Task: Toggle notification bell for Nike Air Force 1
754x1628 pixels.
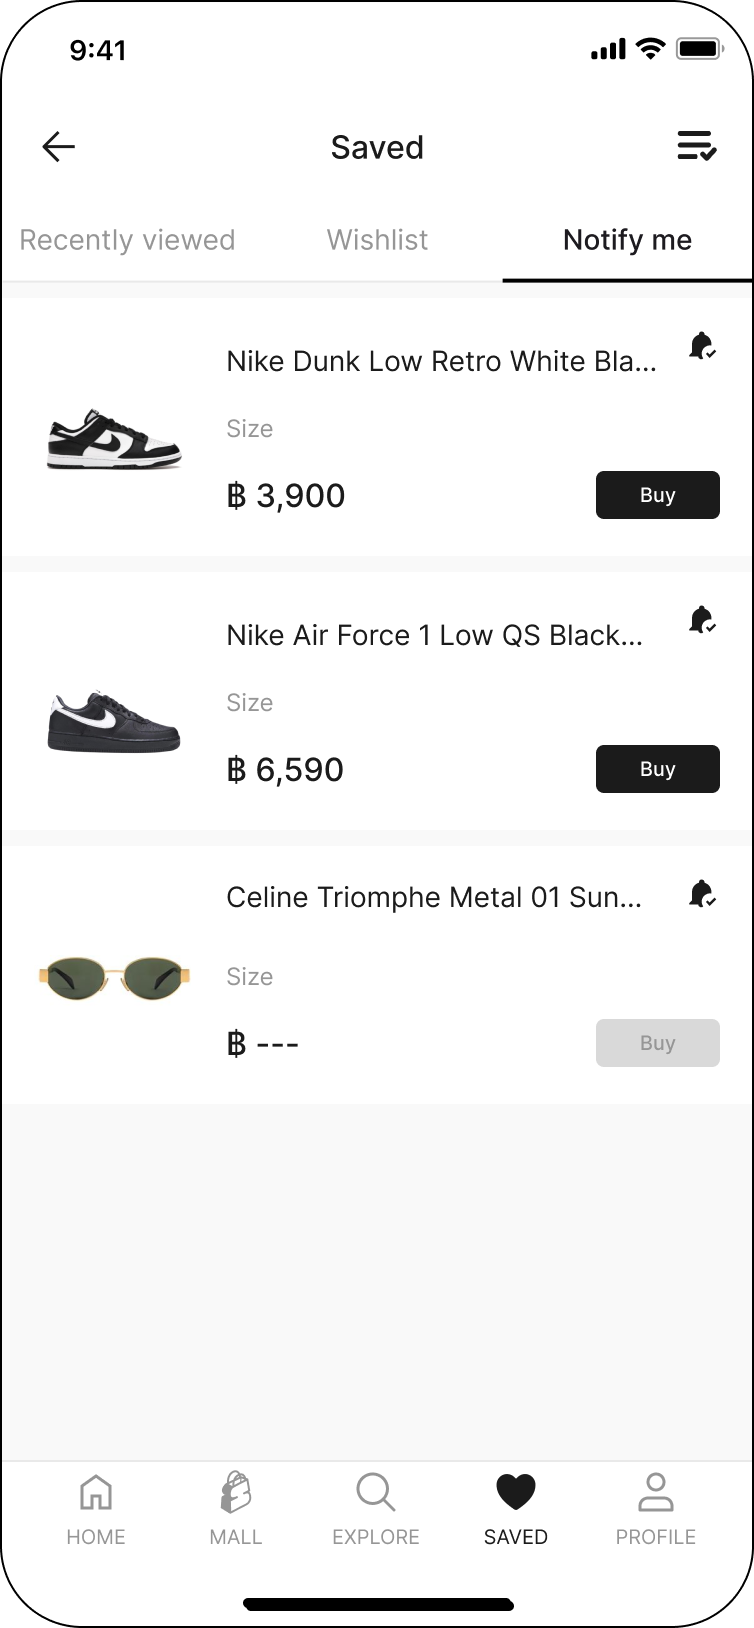Action: click(x=702, y=620)
